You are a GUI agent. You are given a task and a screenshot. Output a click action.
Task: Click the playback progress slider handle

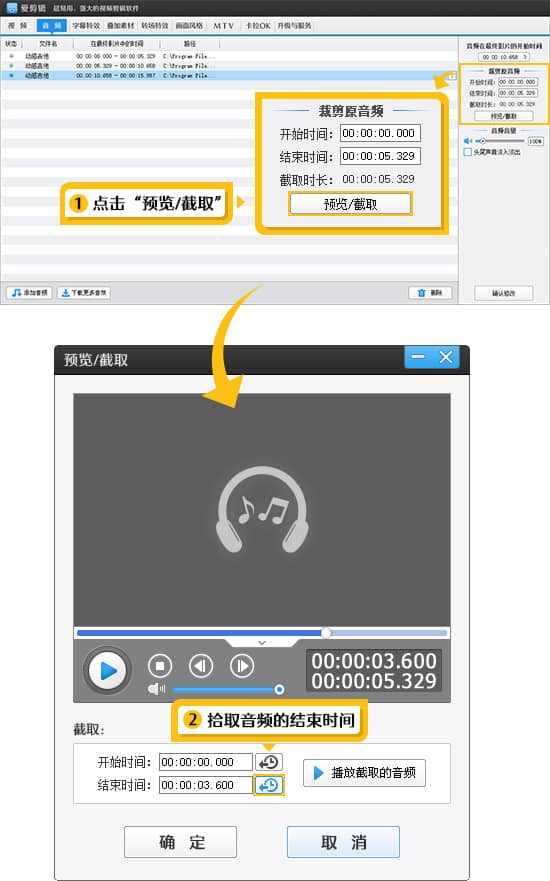(326, 633)
